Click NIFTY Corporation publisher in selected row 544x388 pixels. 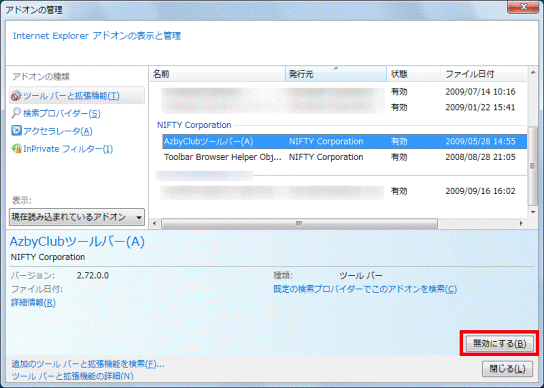coord(326,142)
